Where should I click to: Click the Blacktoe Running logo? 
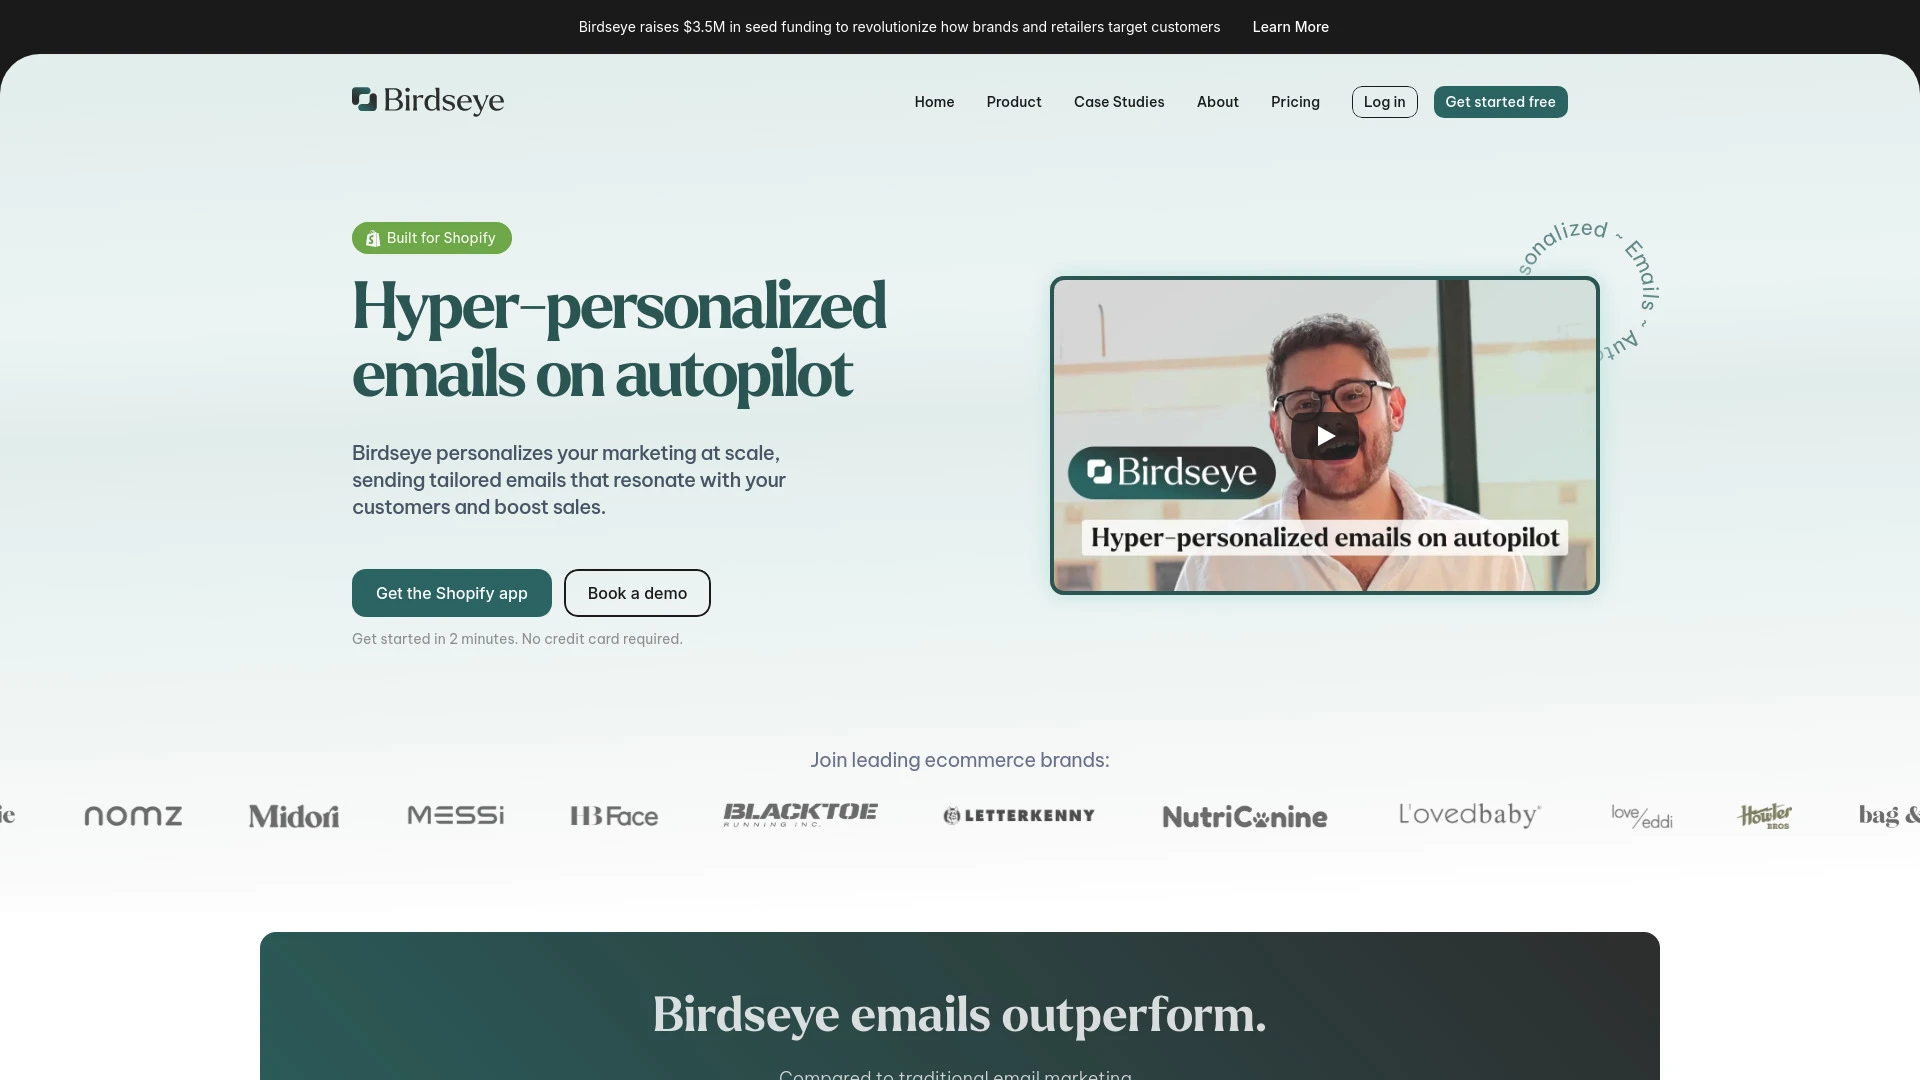pos(798,815)
